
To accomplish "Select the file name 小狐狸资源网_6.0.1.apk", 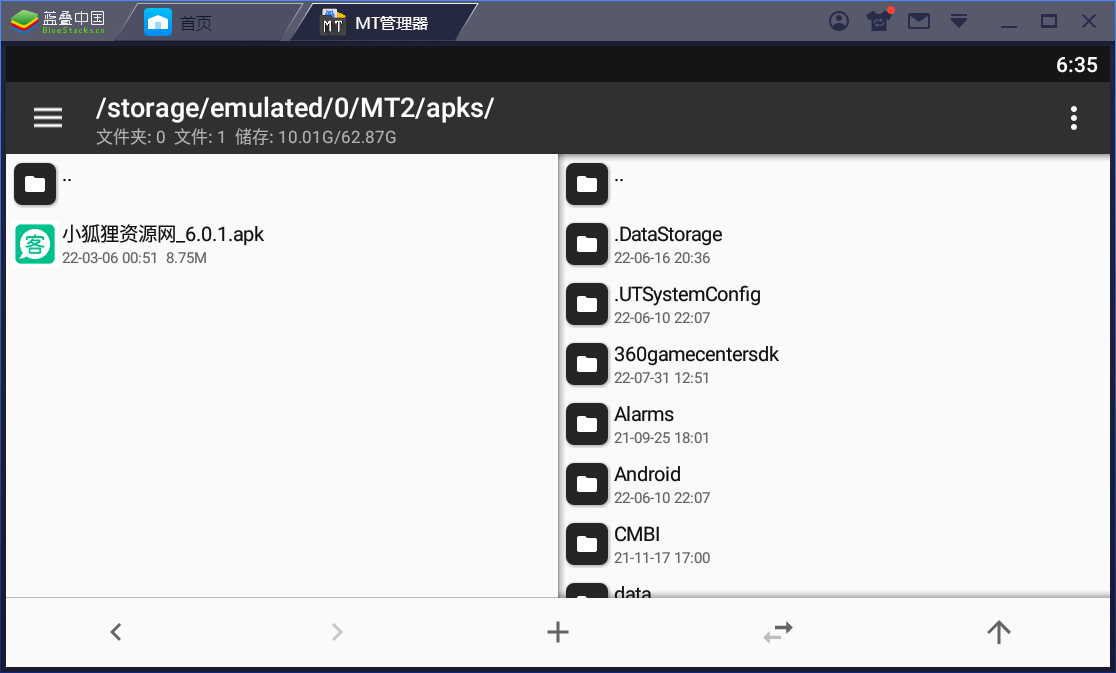I will (163, 234).
